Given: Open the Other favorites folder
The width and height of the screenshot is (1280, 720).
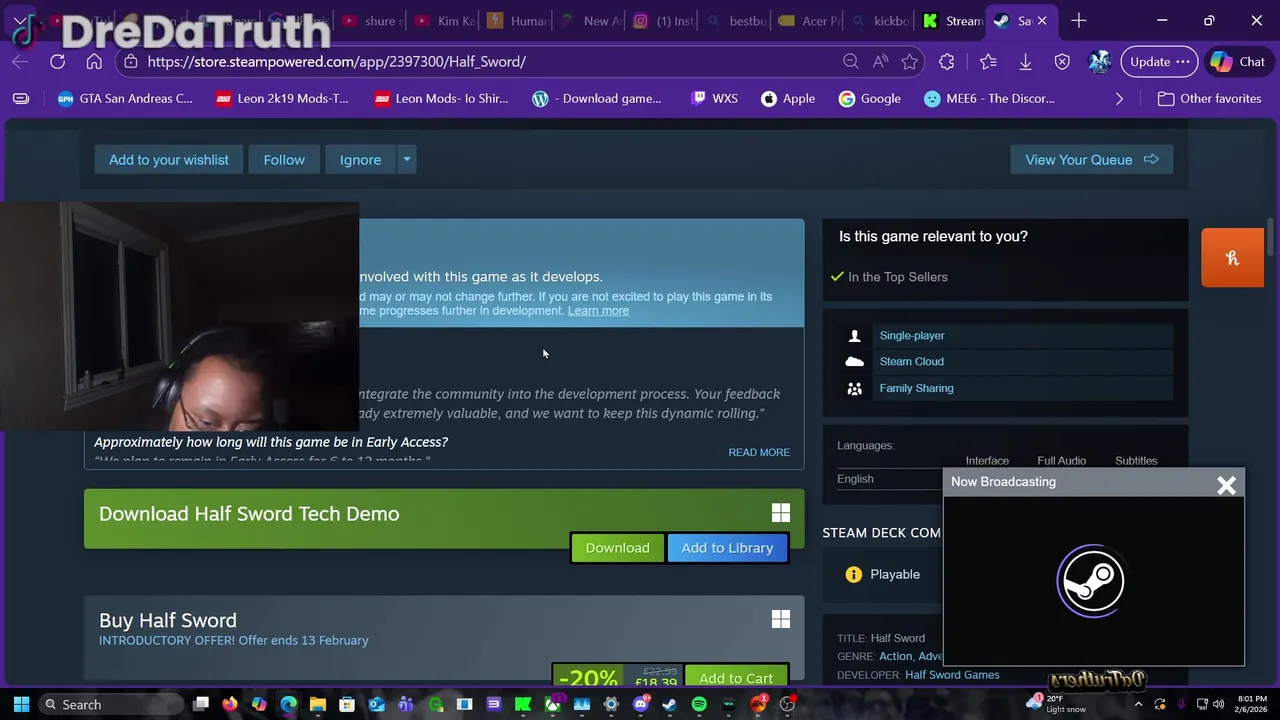Looking at the screenshot, I should pos(1209,98).
